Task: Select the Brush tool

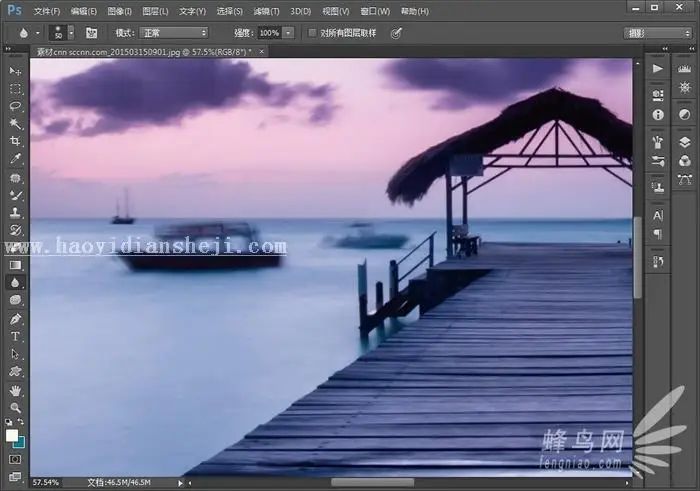Action: [x=15, y=195]
